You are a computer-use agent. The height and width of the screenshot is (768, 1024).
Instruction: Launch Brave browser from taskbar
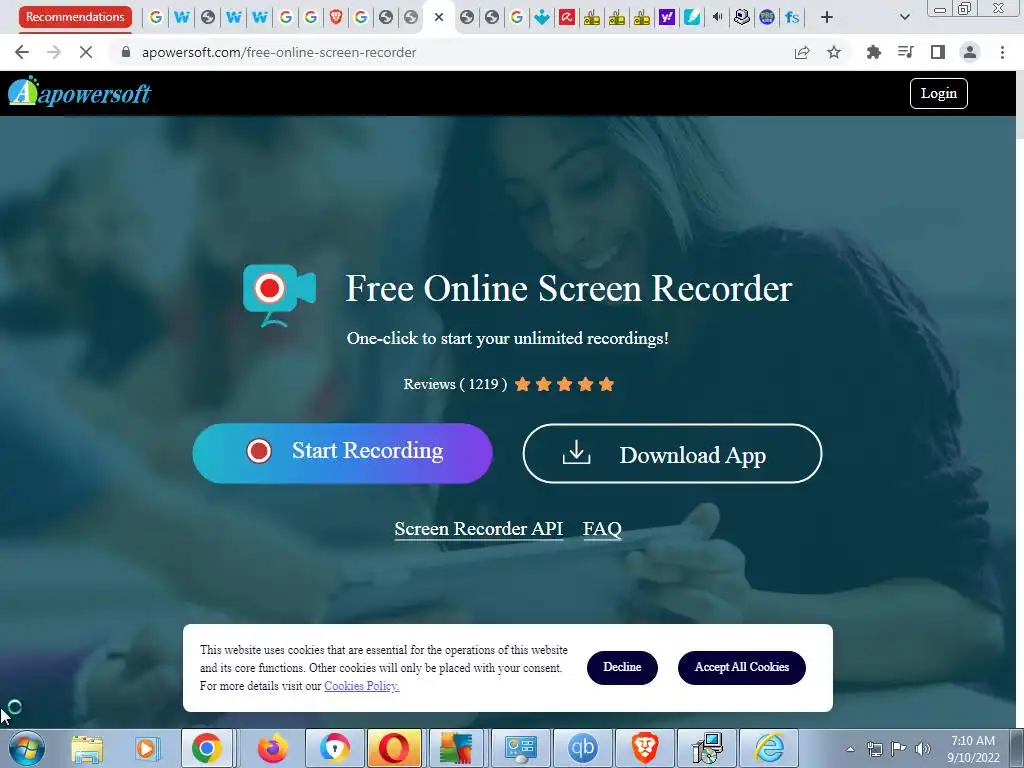click(x=644, y=748)
